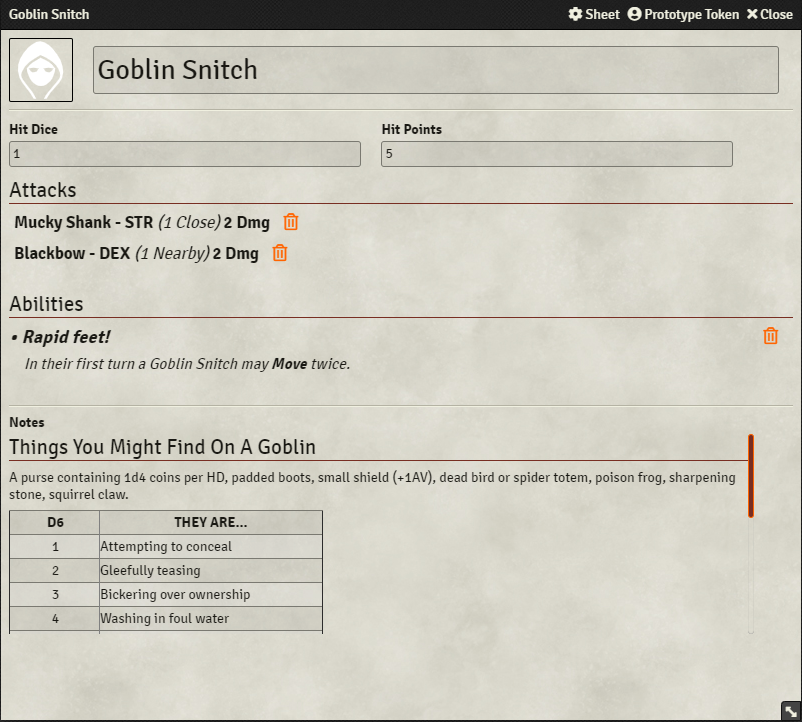This screenshot has width=802, height=722.
Task: Click the Abilities section heading
Action: tap(47, 304)
